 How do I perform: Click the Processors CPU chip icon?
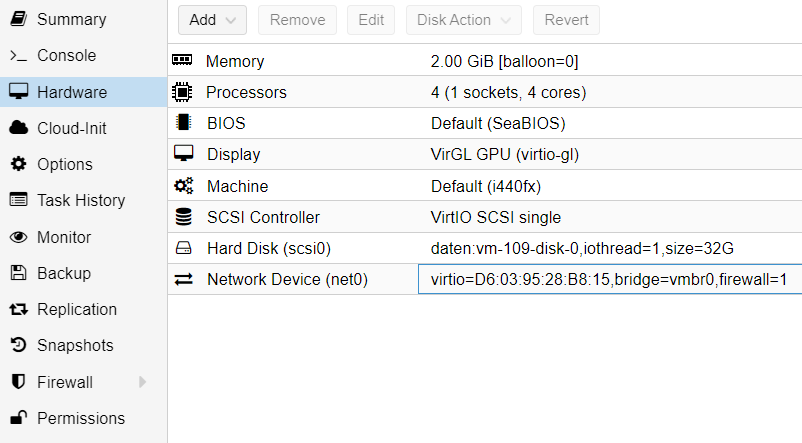coord(182,92)
